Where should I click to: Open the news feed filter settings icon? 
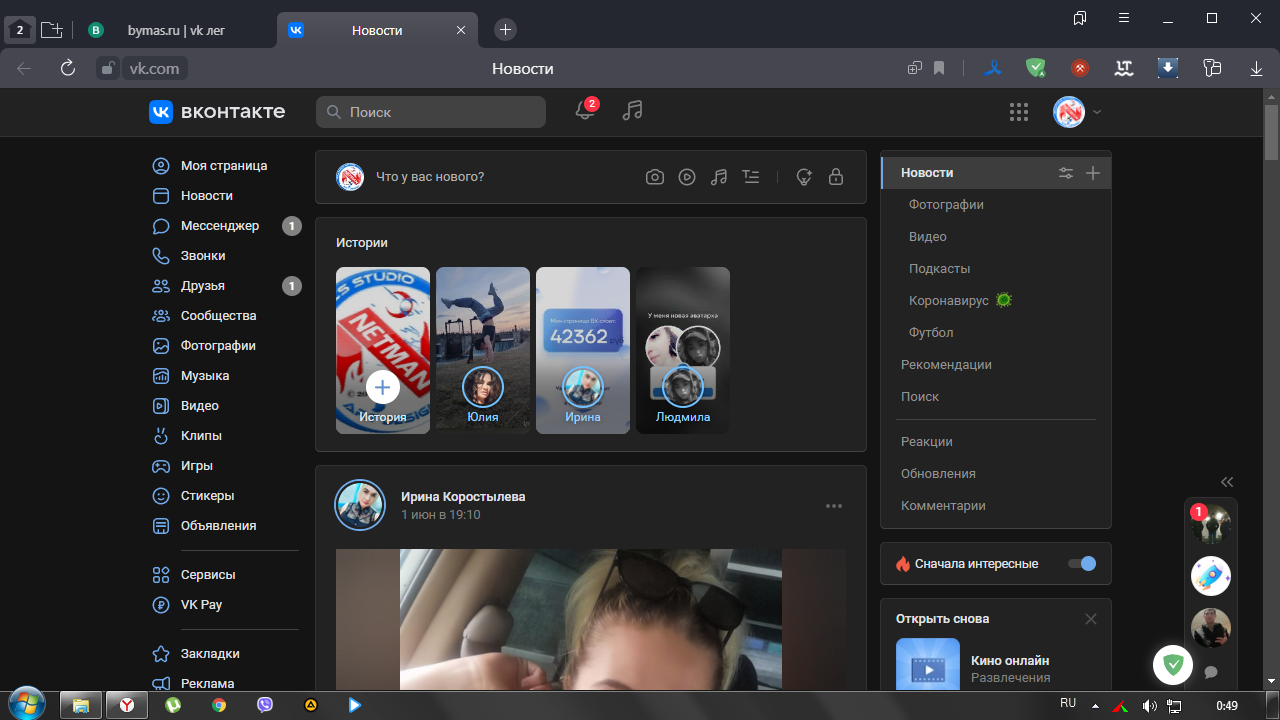(x=1066, y=173)
